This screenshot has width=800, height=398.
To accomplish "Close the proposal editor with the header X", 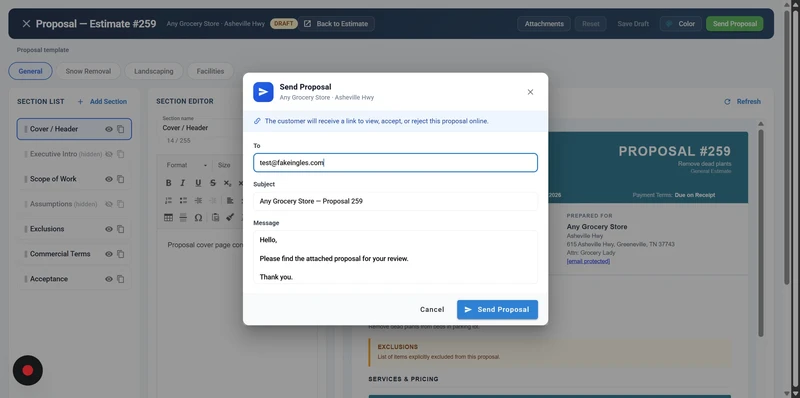I will click(x=27, y=23).
